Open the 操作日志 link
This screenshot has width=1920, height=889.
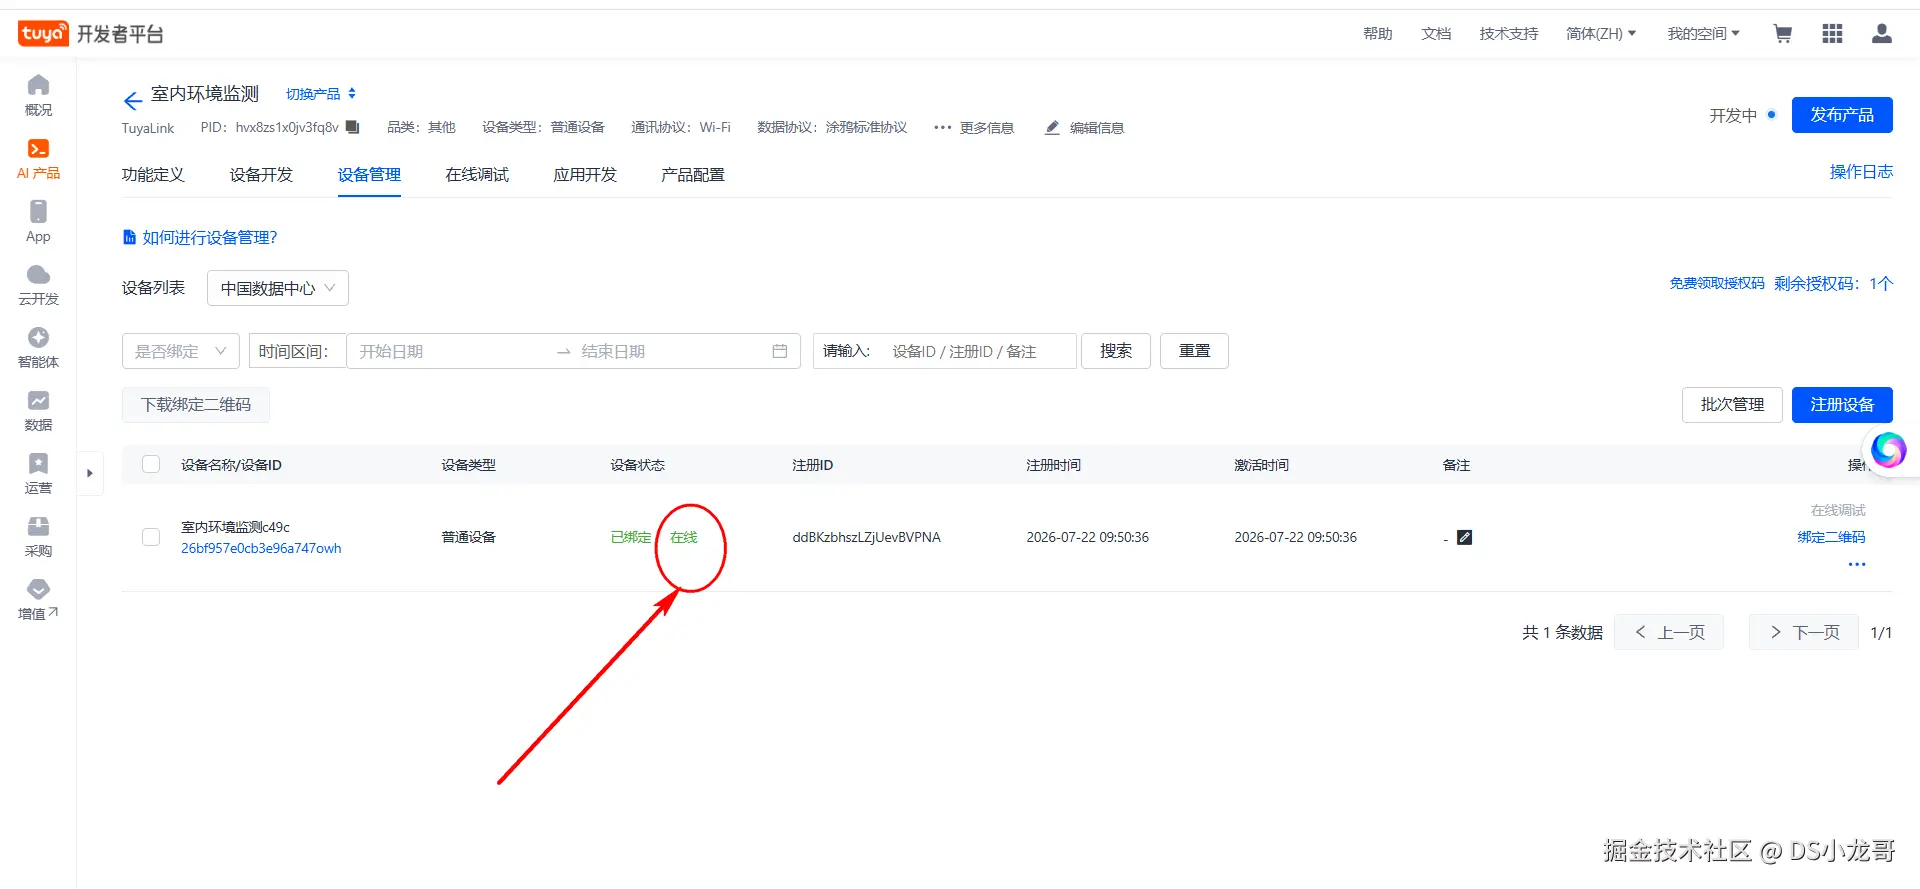(x=1861, y=172)
